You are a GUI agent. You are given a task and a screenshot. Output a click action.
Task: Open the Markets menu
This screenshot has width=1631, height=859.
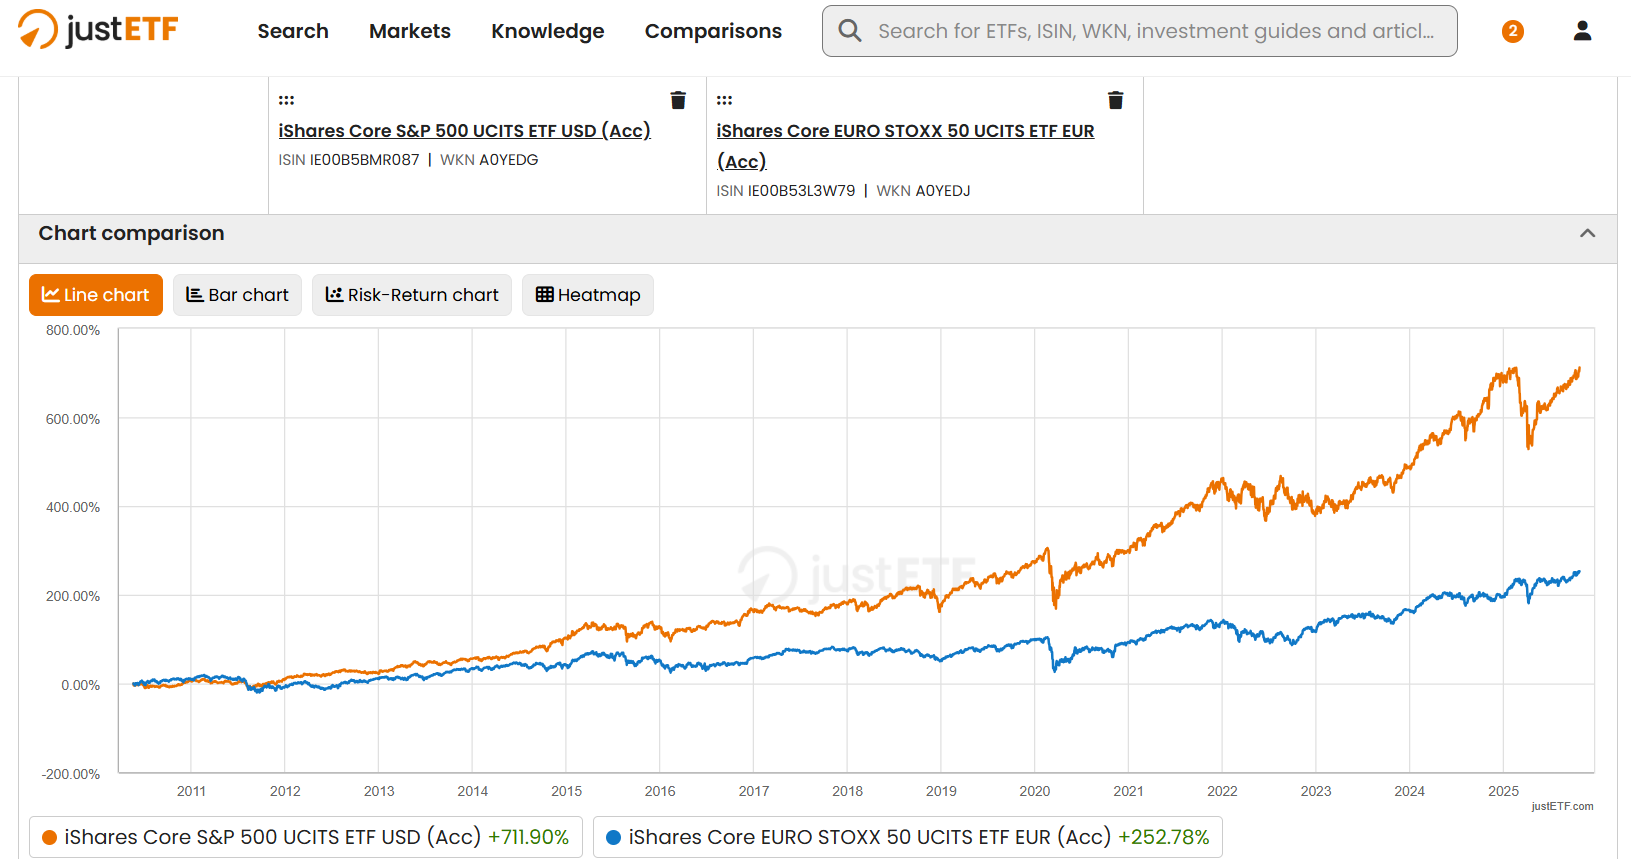[410, 31]
